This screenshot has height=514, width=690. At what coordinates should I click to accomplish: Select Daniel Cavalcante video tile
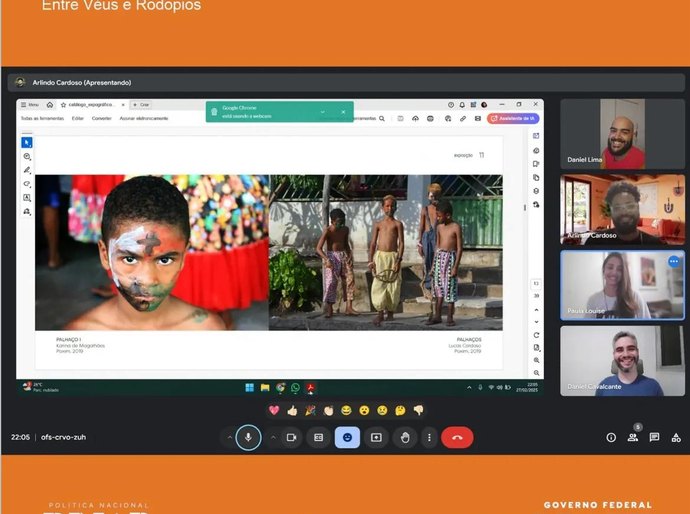coord(622,361)
